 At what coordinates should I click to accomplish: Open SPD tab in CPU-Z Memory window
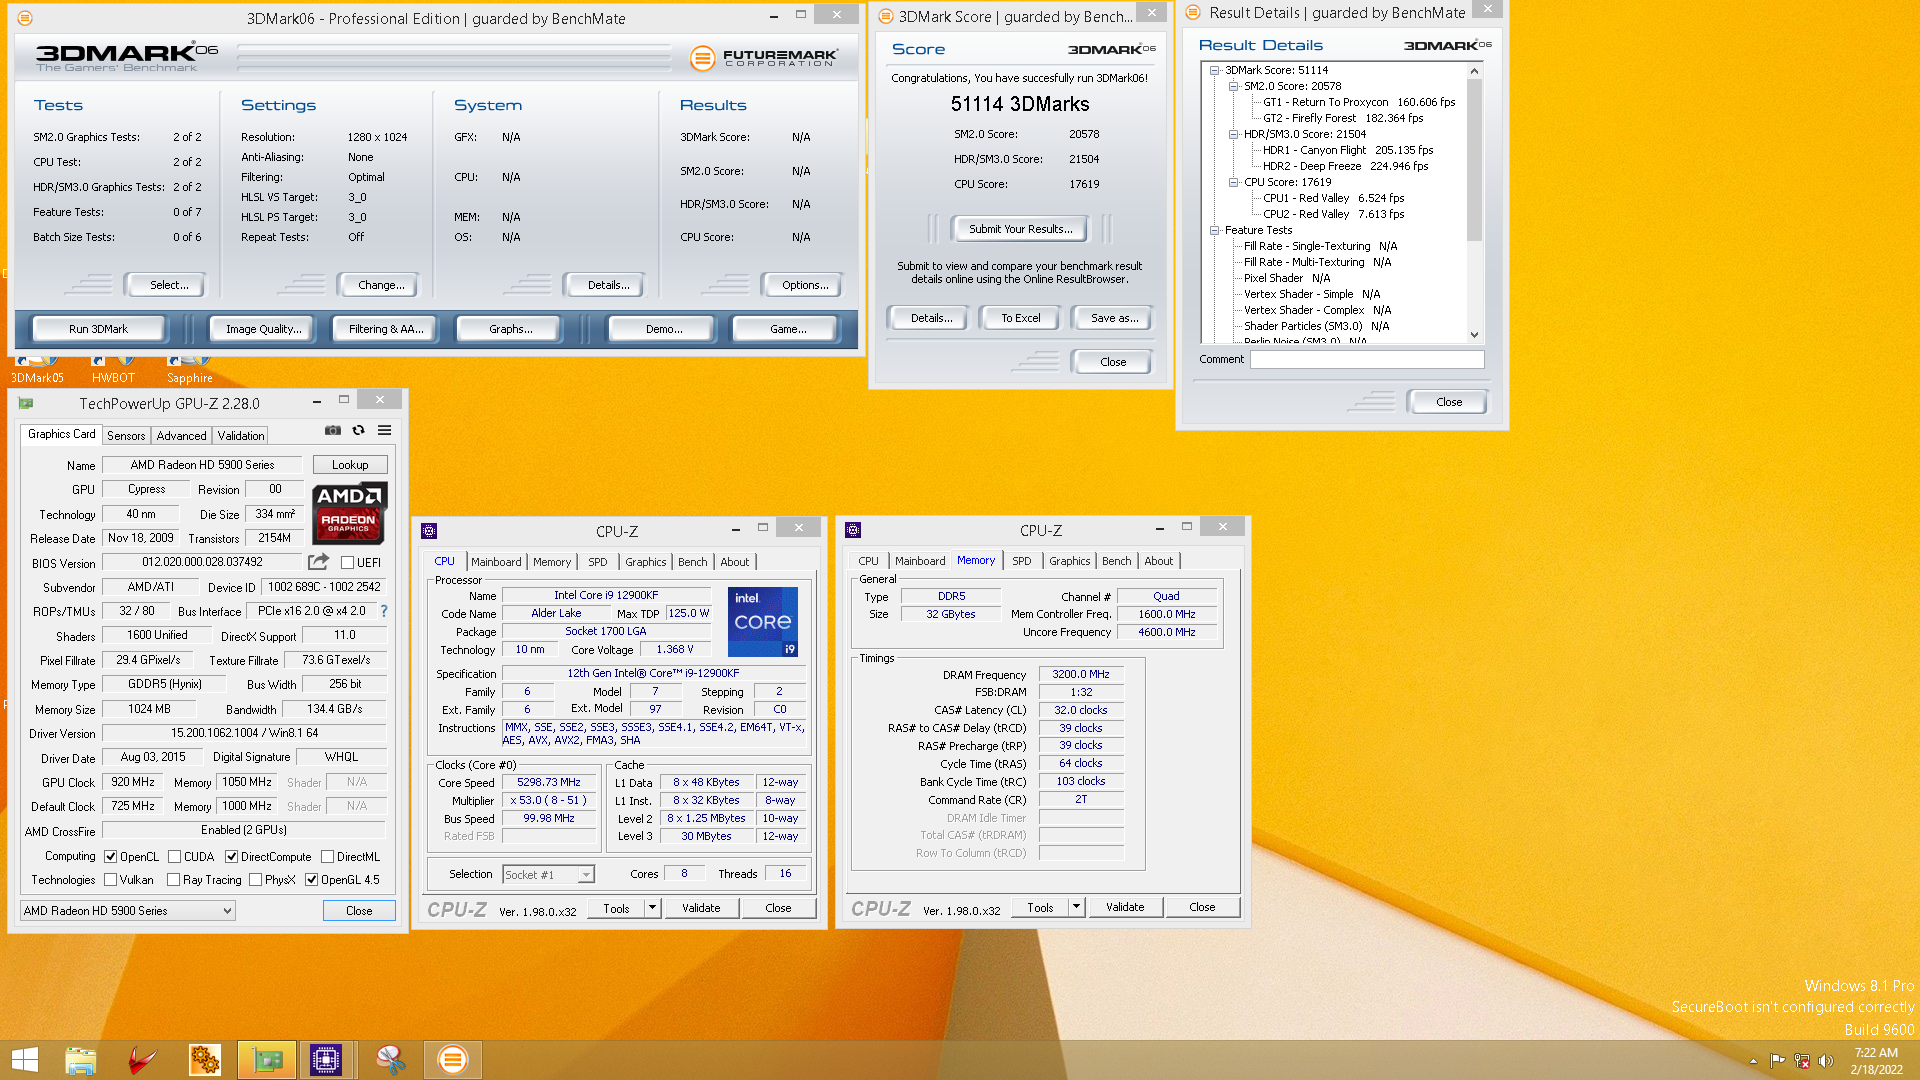pos(1021,561)
